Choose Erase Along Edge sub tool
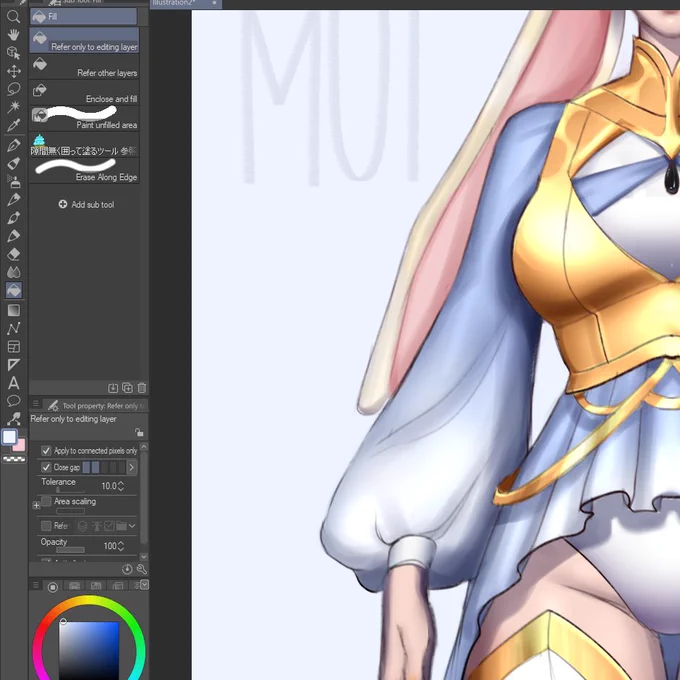Viewport: 680px width, 680px height. (85, 170)
